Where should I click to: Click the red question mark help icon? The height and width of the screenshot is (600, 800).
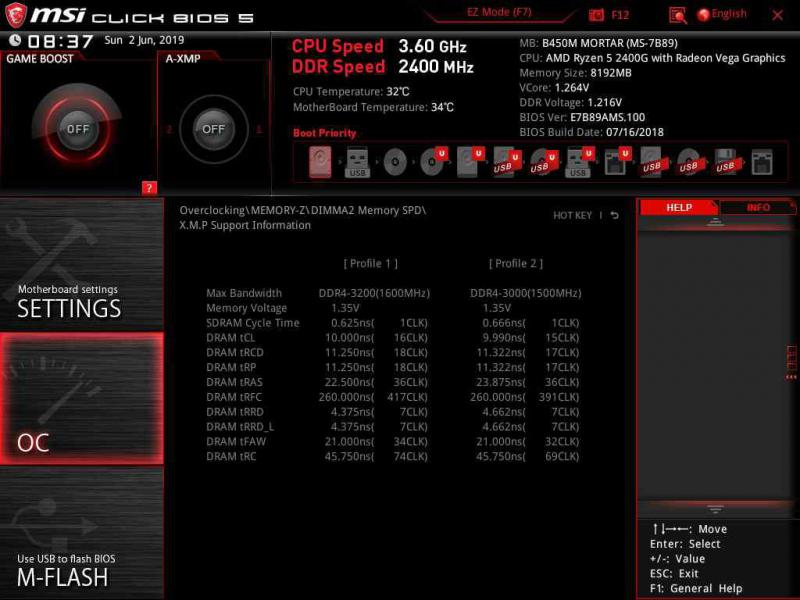149,187
